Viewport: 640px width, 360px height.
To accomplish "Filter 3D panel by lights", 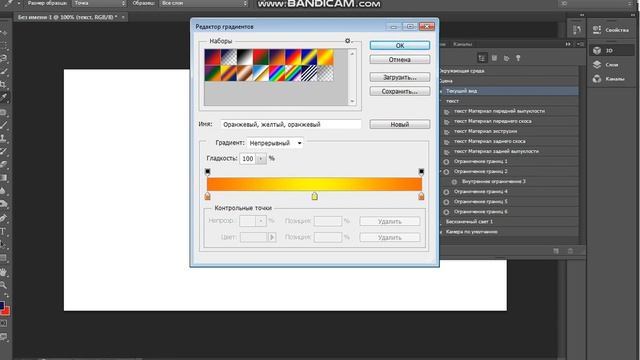I will 518,58.
